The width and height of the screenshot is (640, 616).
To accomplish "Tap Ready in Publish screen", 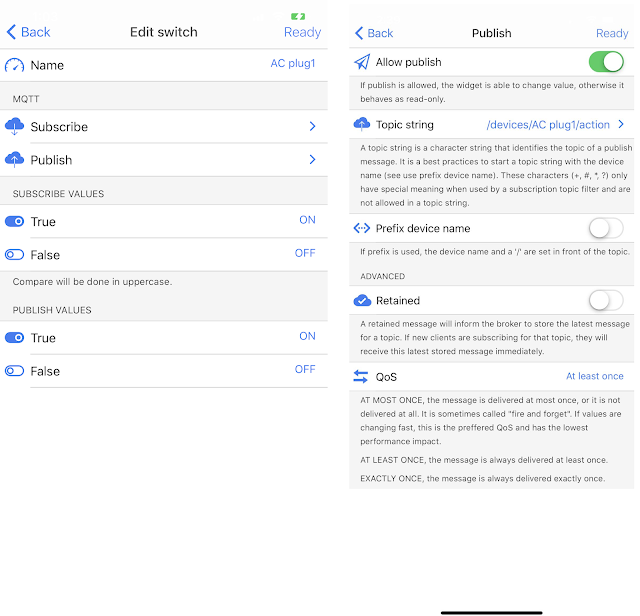I will tap(612, 33).
